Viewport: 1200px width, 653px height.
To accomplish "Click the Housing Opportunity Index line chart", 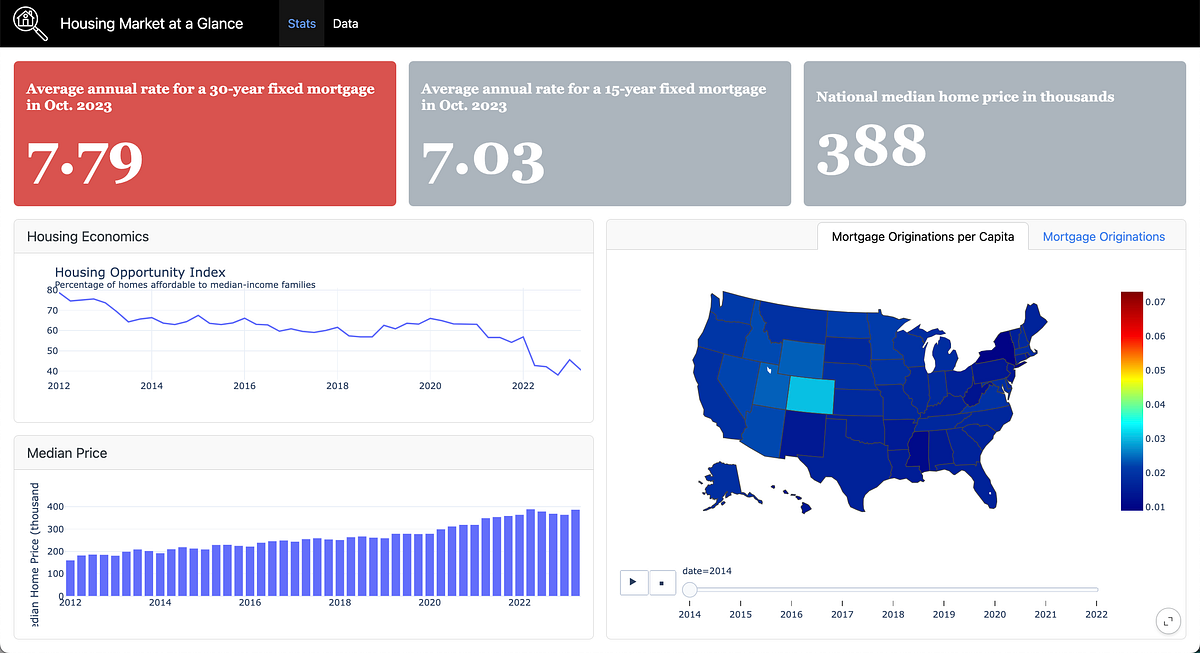I will pos(300,325).
